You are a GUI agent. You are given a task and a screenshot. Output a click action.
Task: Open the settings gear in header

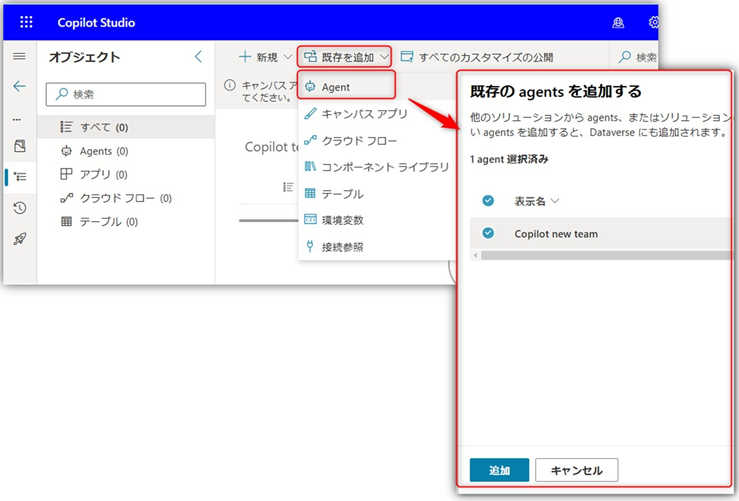point(654,22)
